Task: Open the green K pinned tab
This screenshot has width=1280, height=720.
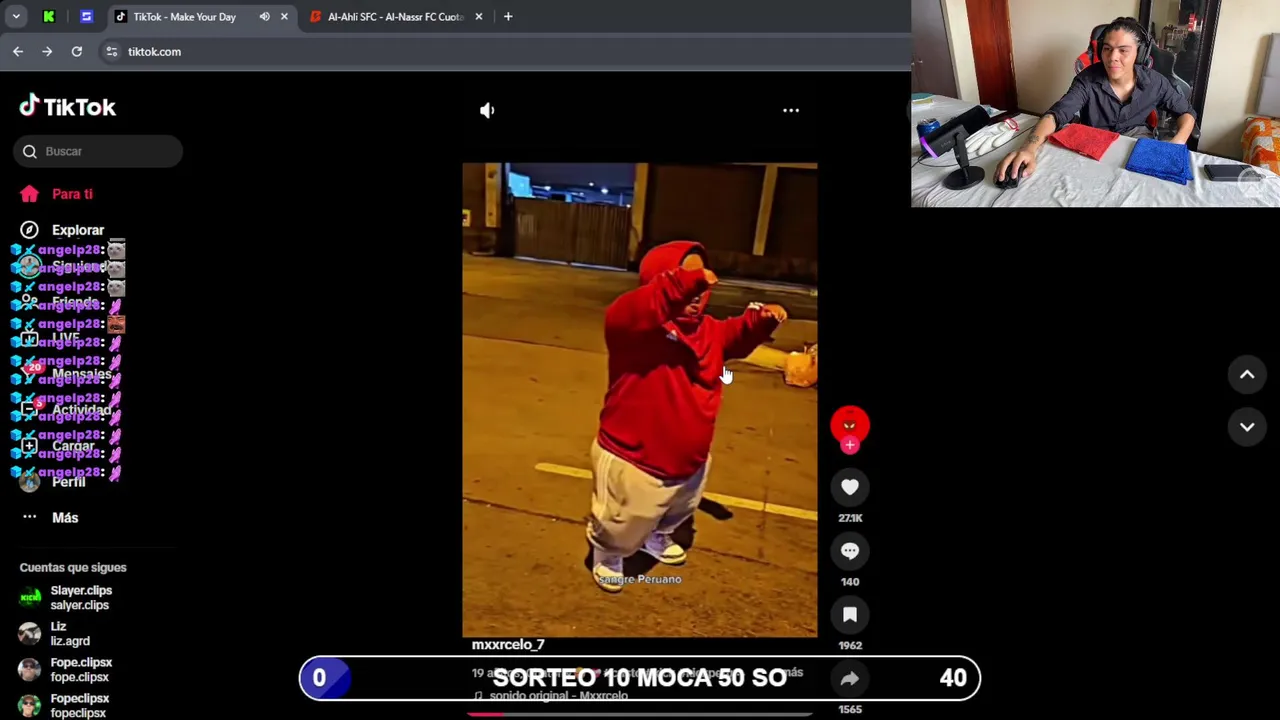Action: pyautogui.click(x=48, y=17)
